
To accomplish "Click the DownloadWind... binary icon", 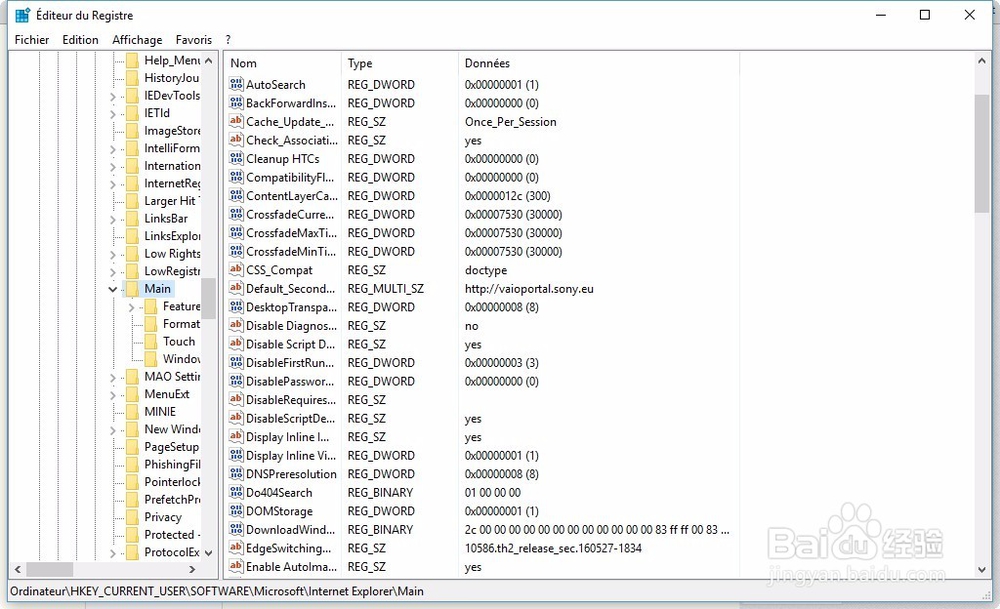I will click(236, 529).
